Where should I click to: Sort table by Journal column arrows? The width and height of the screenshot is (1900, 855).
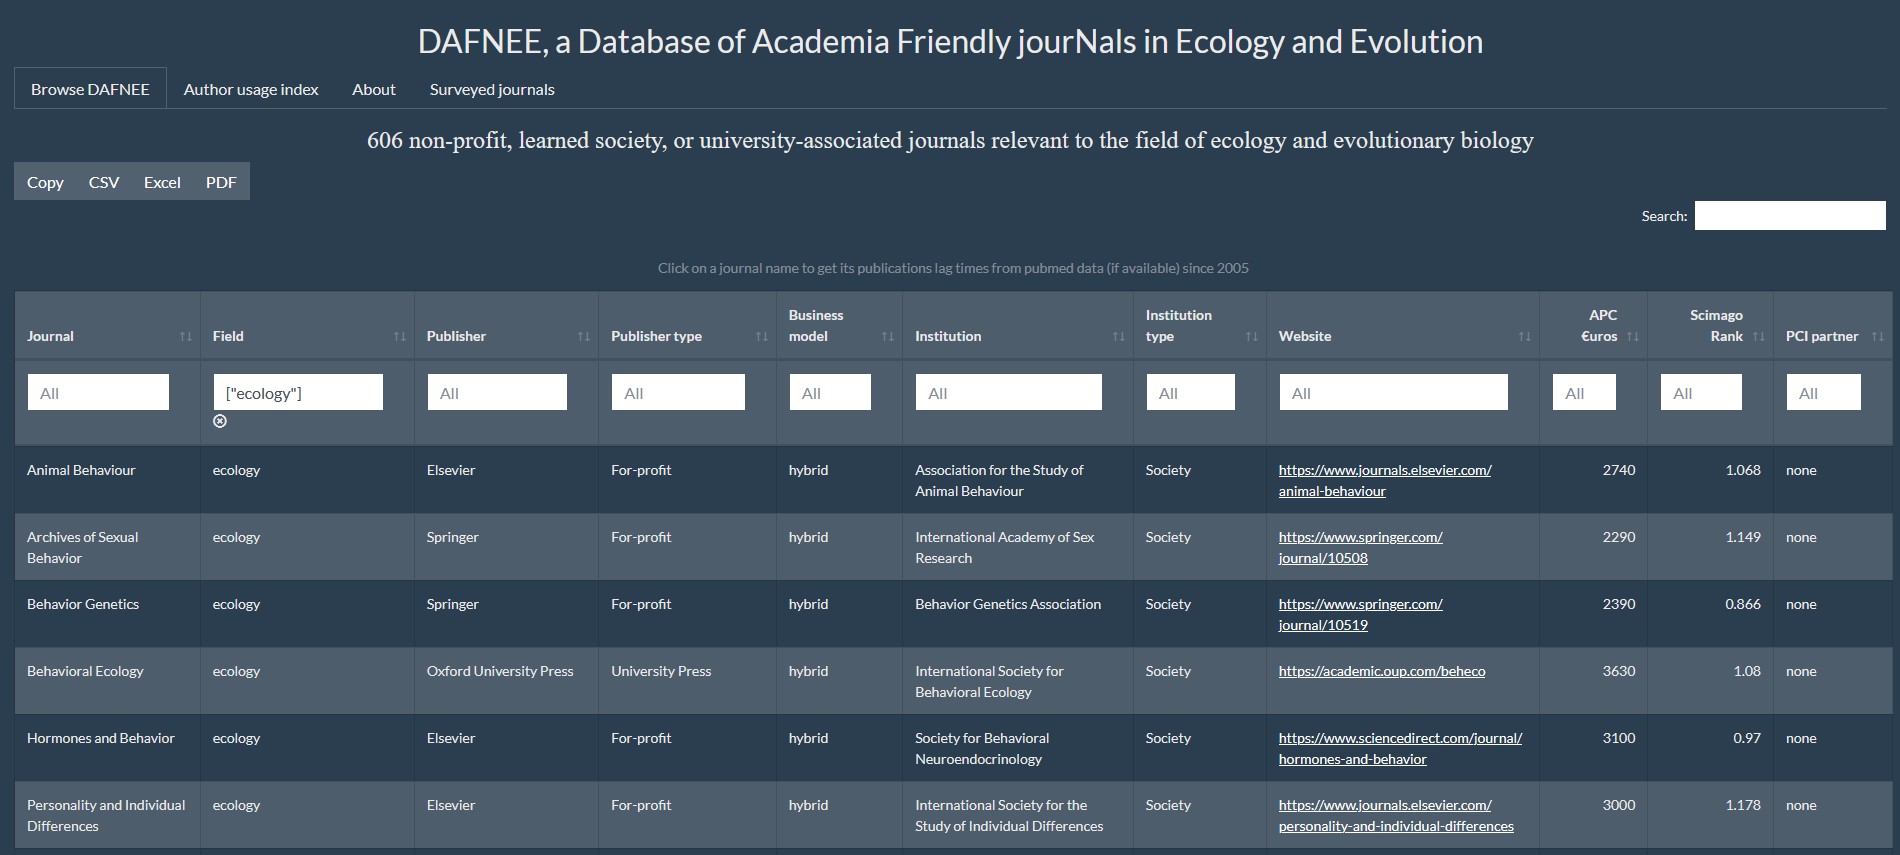point(185,337)
